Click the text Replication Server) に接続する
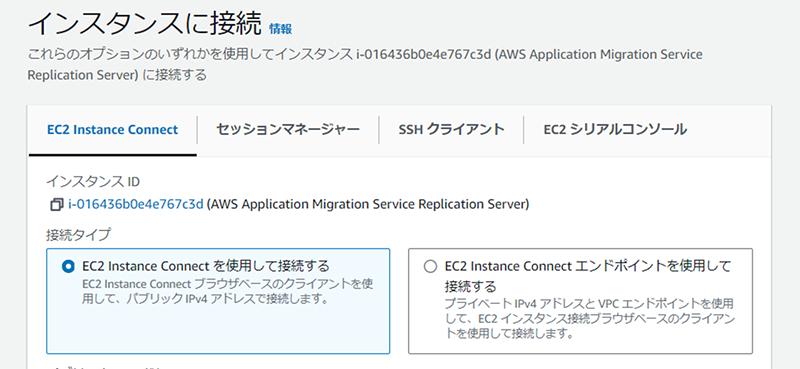Viewport: 800px width, 369px height. pos(117,75)
